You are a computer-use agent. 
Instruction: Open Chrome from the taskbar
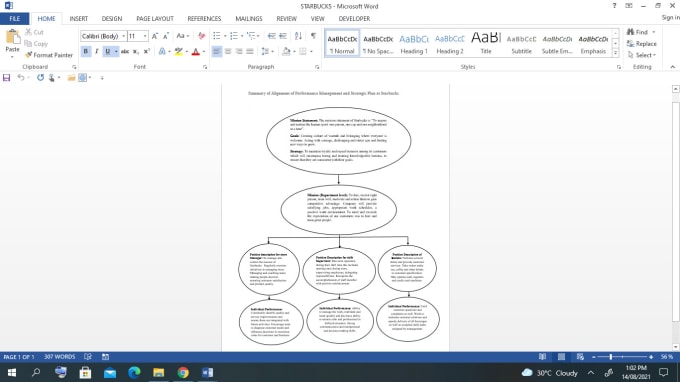click(183, 372)
